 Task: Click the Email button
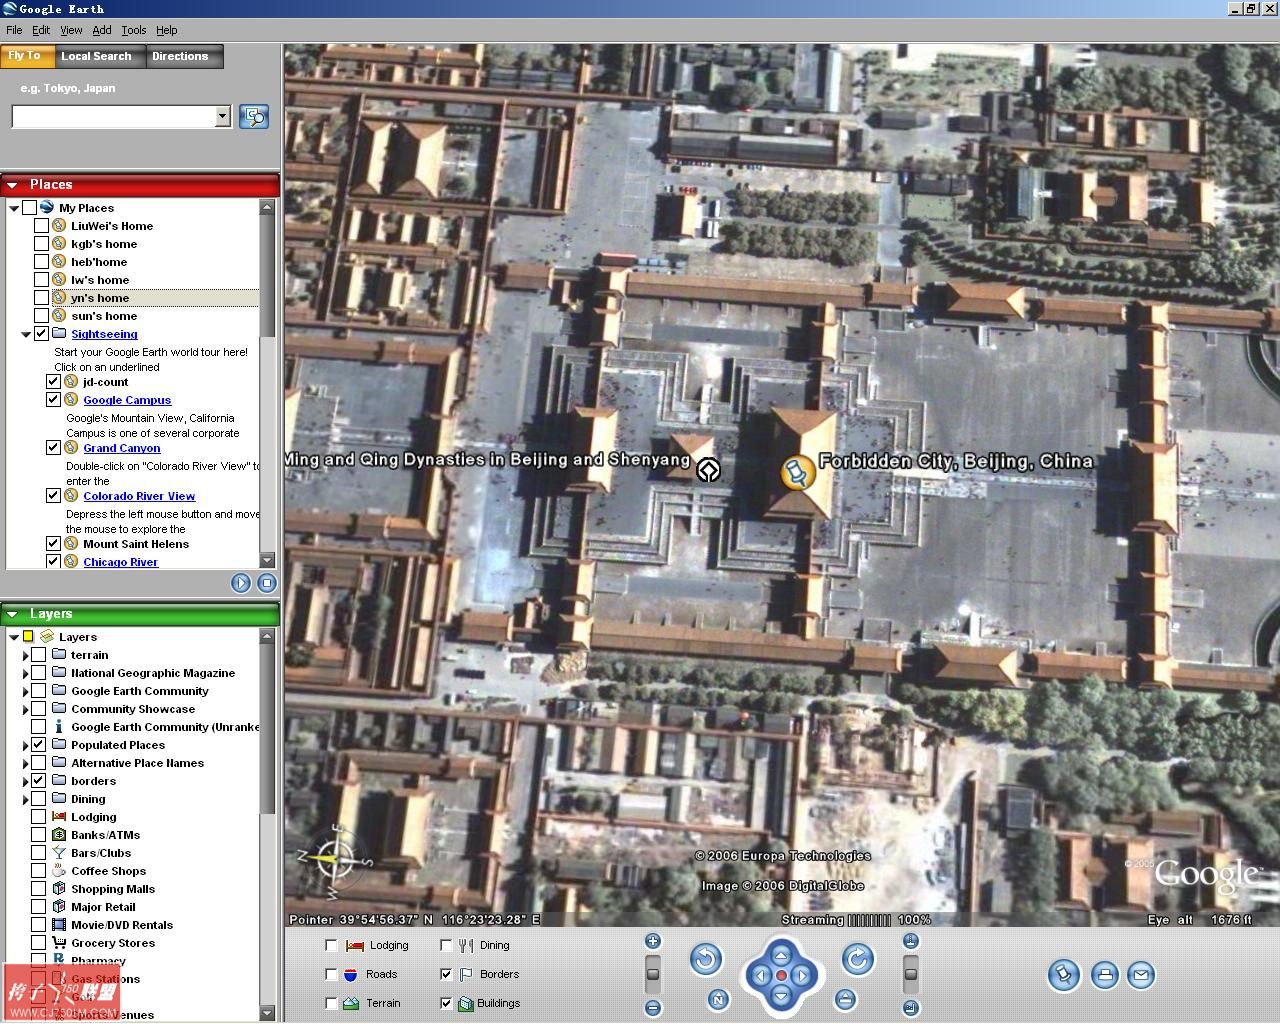[1141, 975]
